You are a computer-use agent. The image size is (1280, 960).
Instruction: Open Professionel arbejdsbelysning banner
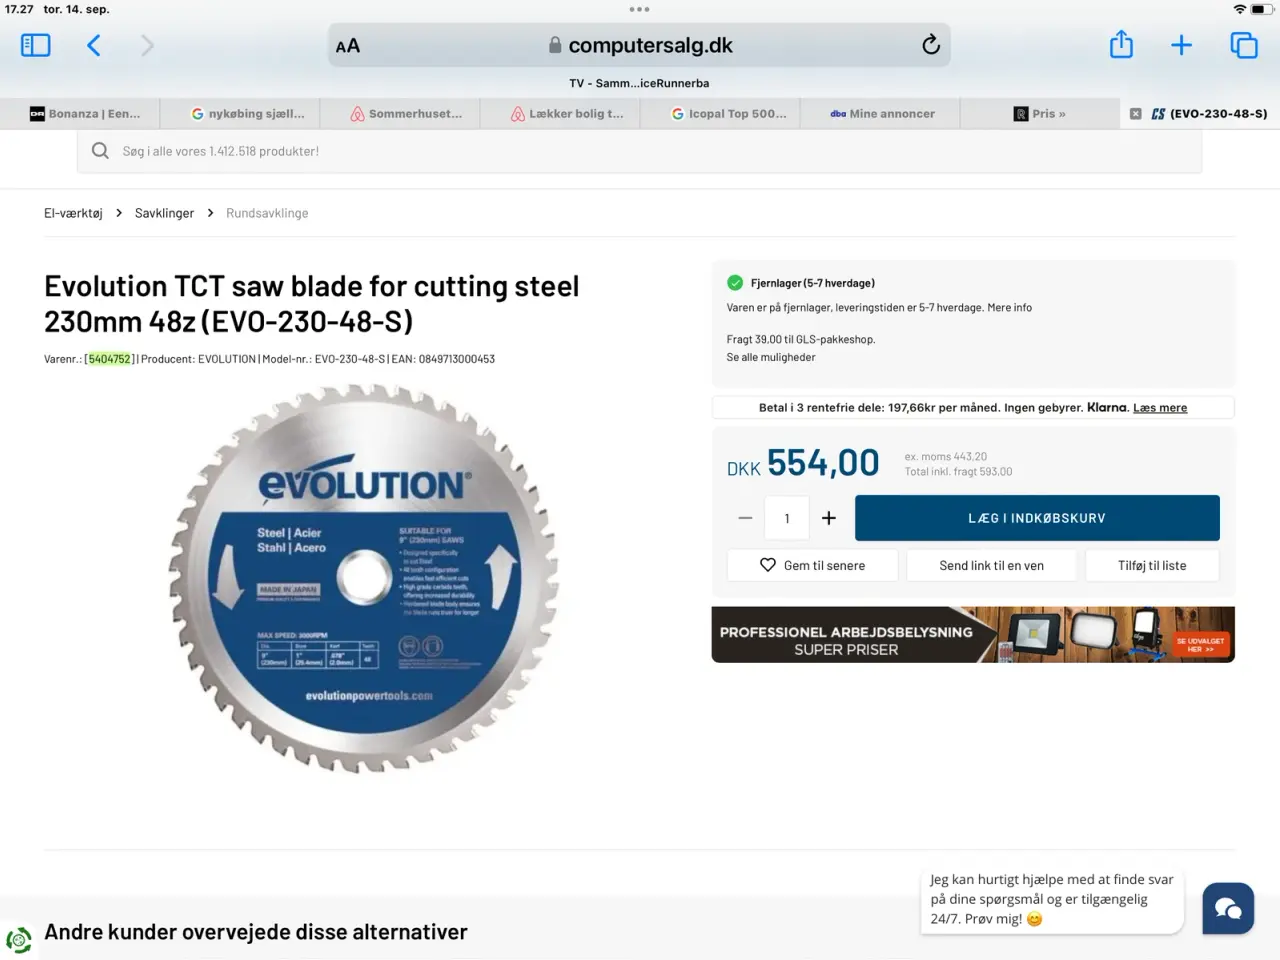coord(973,634)
